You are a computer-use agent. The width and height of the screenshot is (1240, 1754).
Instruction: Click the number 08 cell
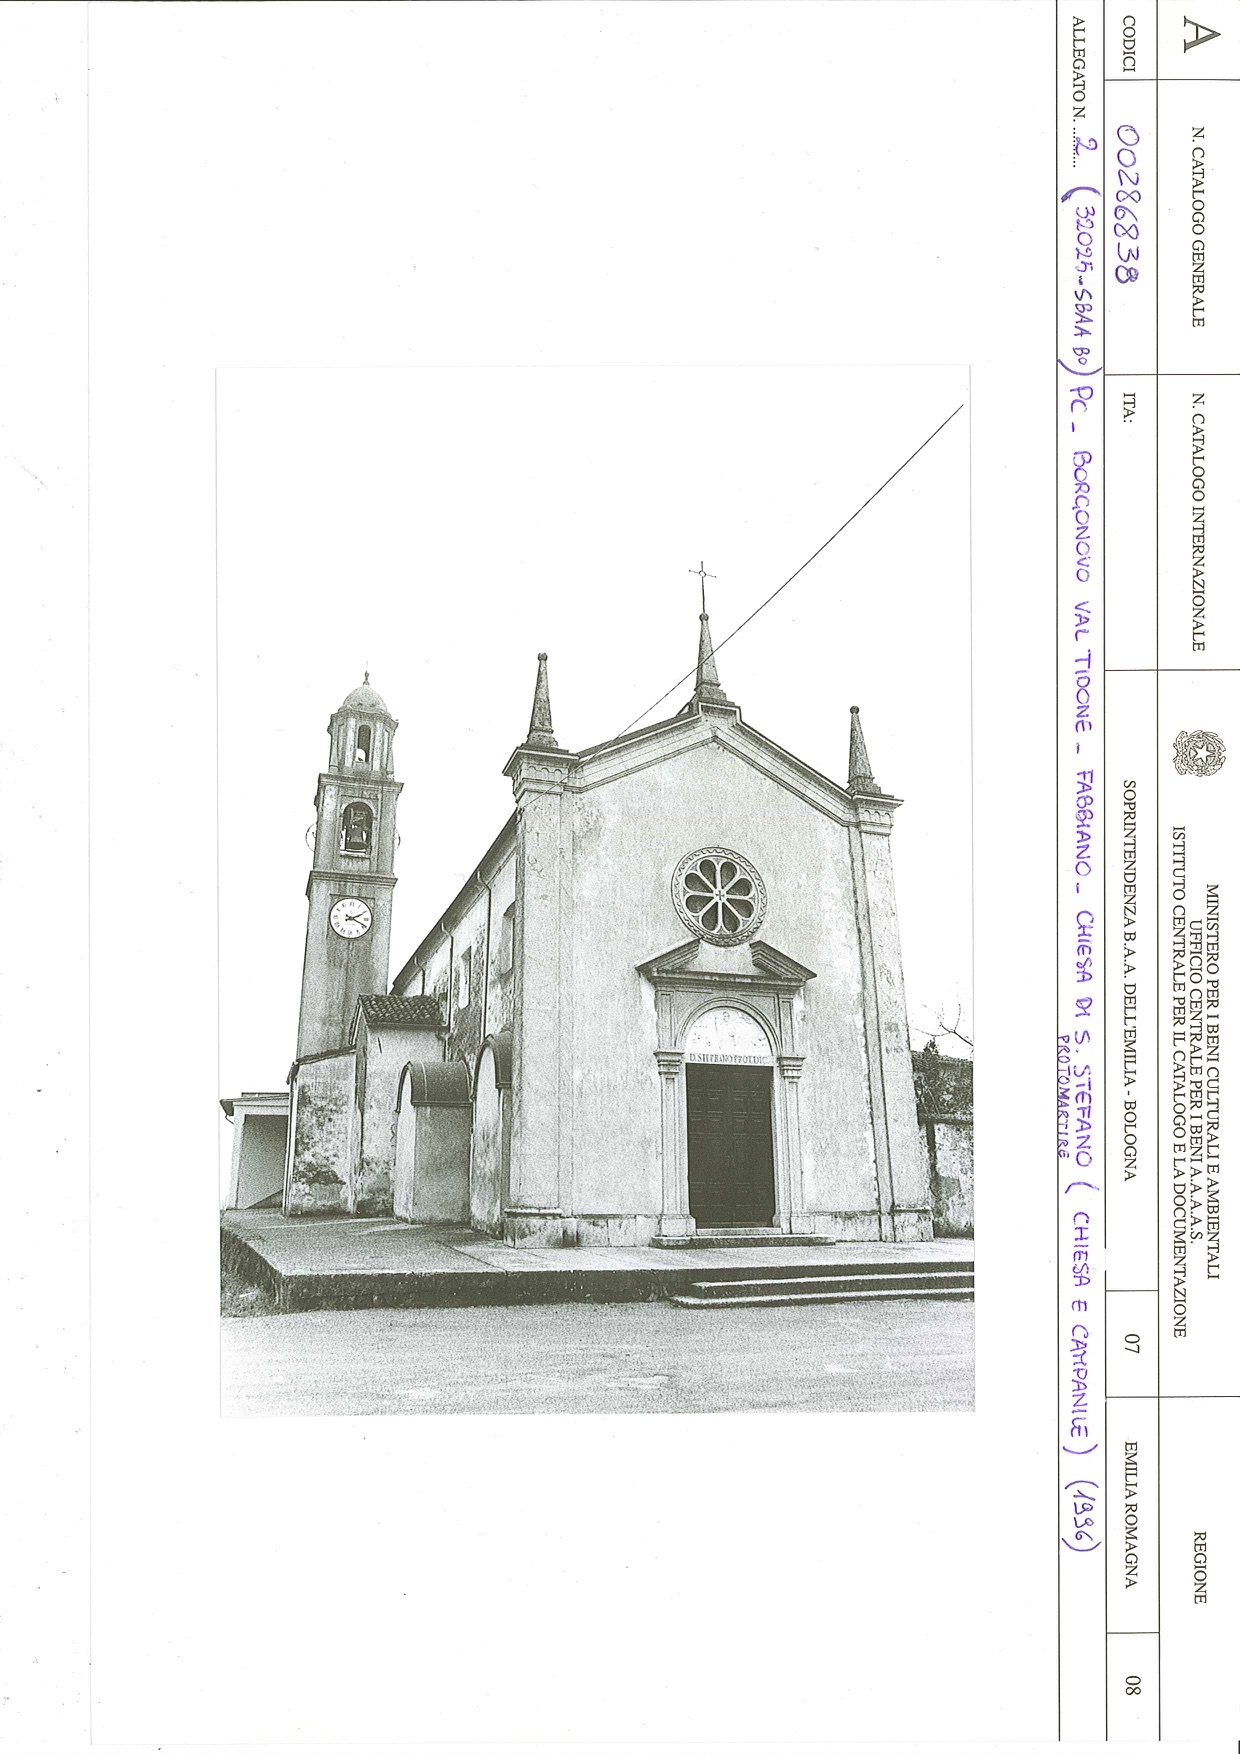(1131, 1686)
